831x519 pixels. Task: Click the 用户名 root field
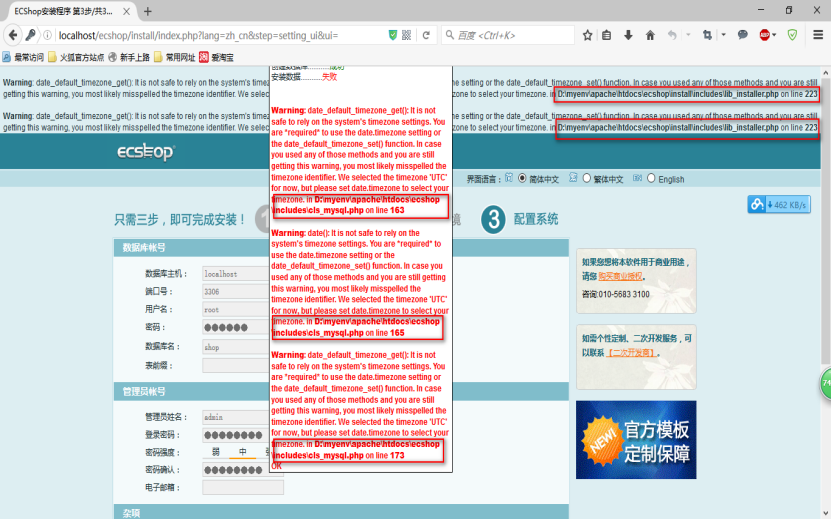point(236,310)
